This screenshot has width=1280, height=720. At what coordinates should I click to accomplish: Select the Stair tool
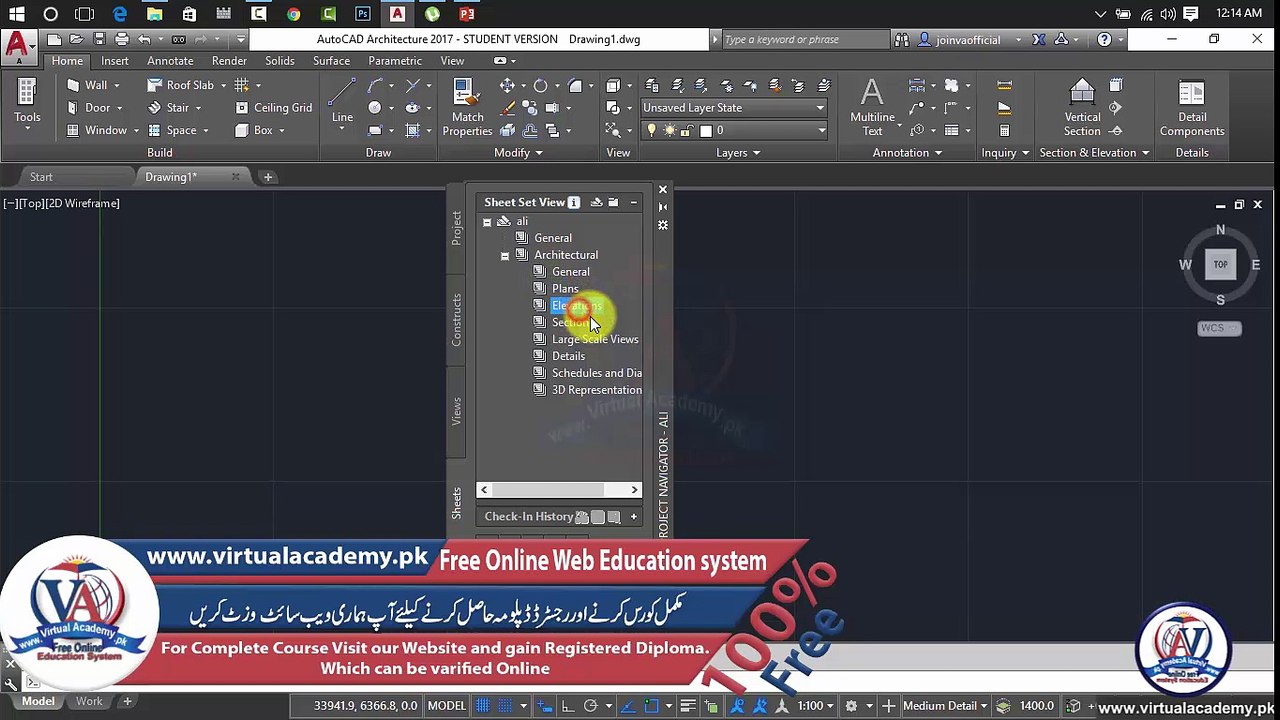tap(168, 108)
